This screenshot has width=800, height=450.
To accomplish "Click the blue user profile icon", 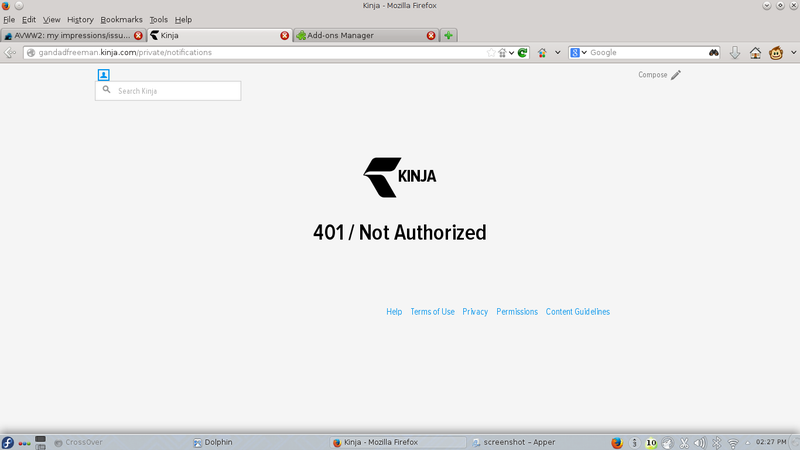I will click(104, 74).
